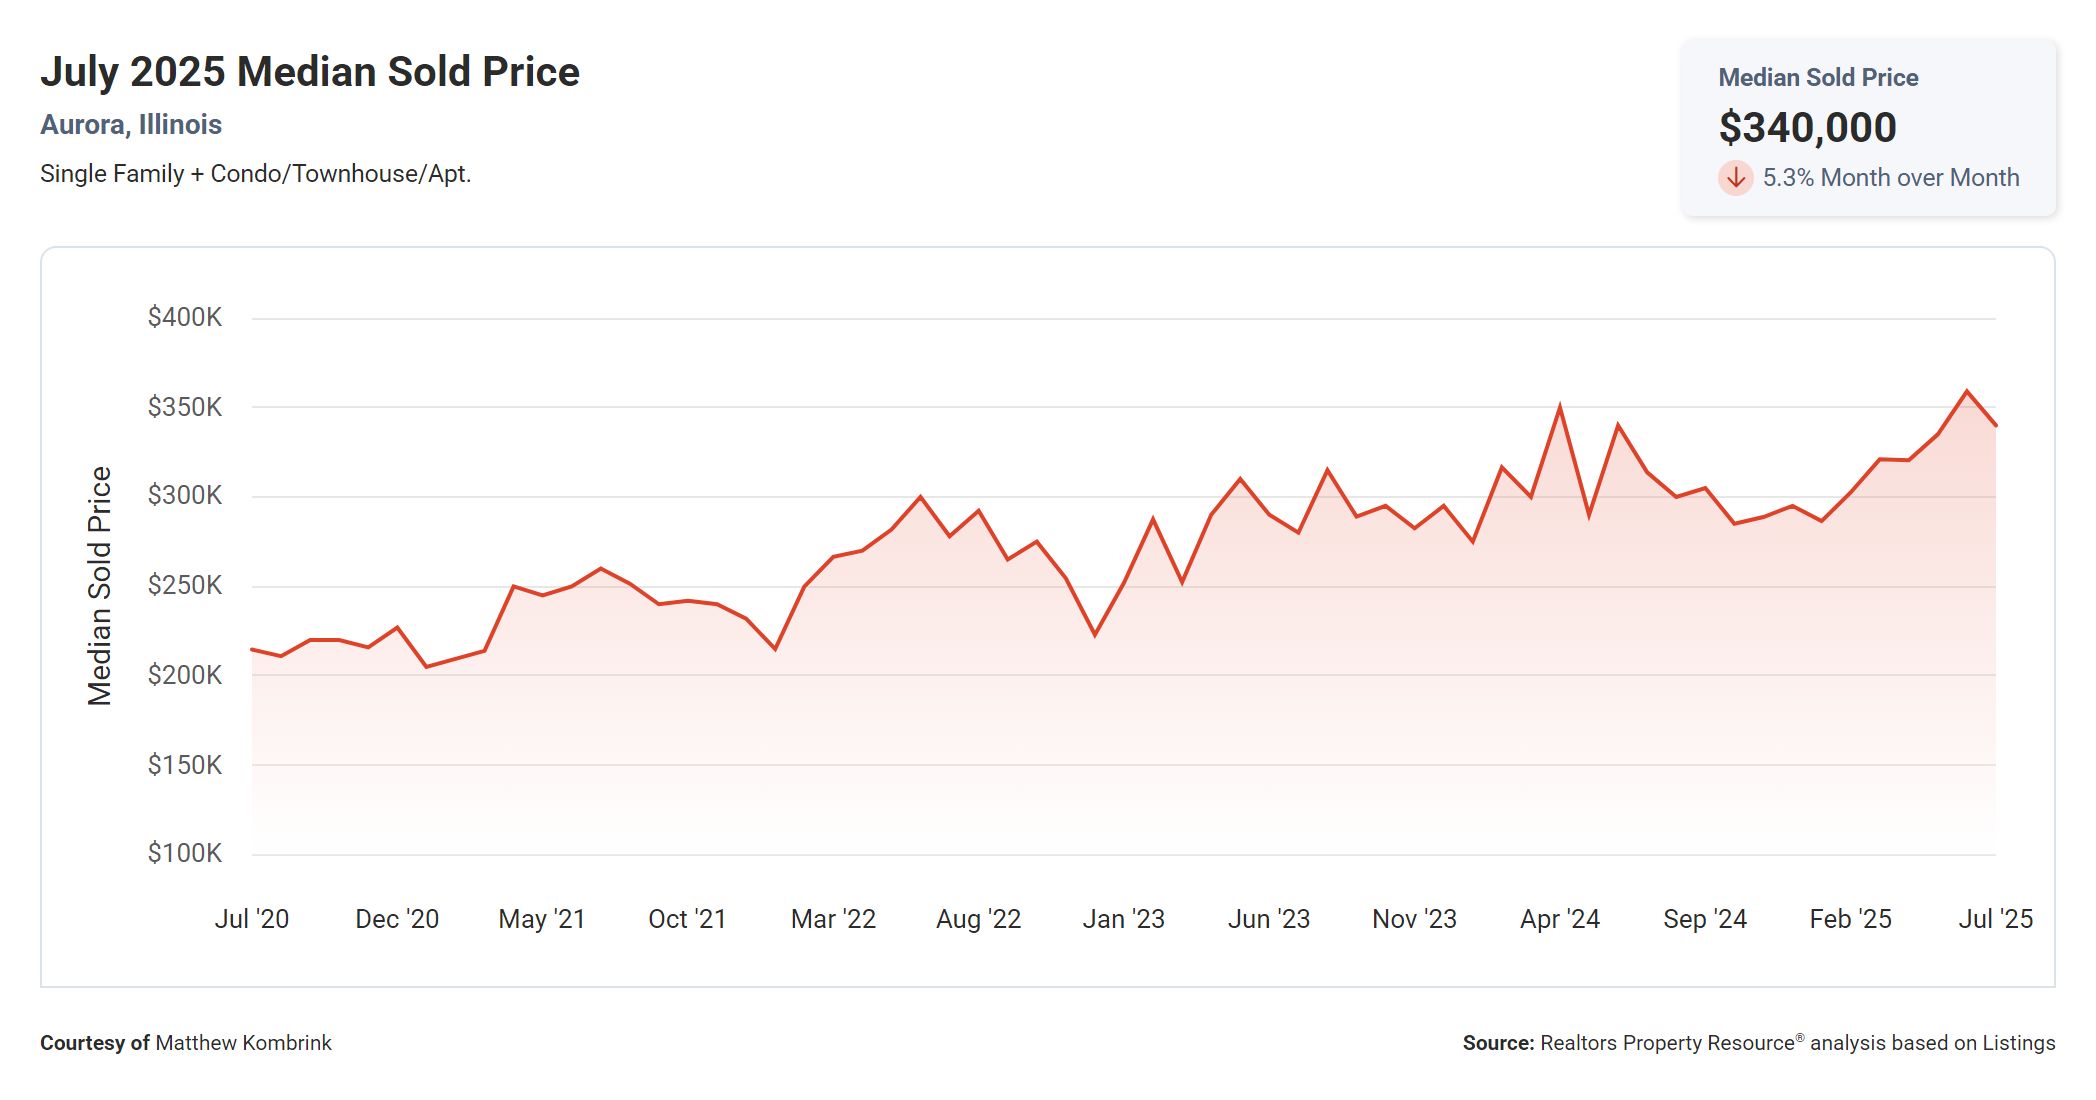Click the '$200K' y-axis label

pos(185,675)
